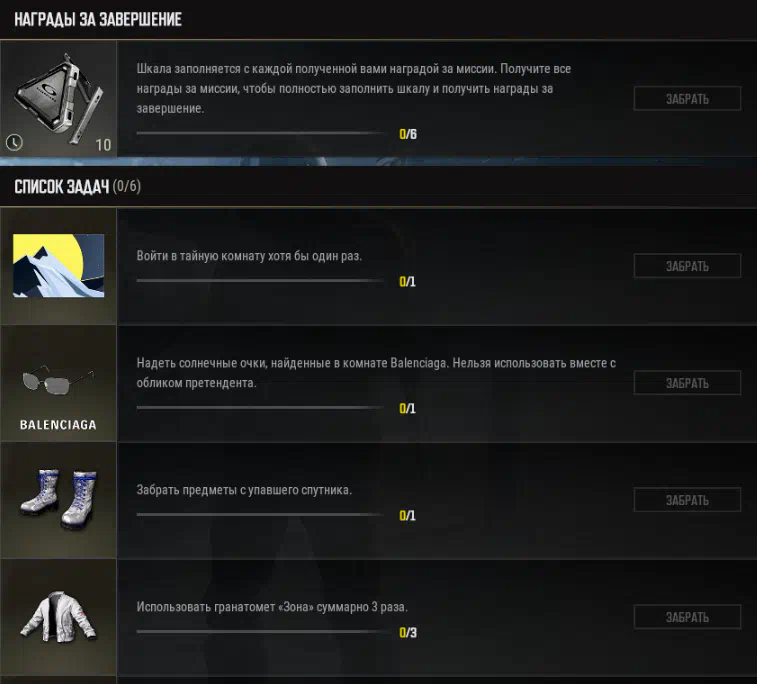757x684 pixels.
Task: Select the task about entering secret room
Action: coord(249,256)
